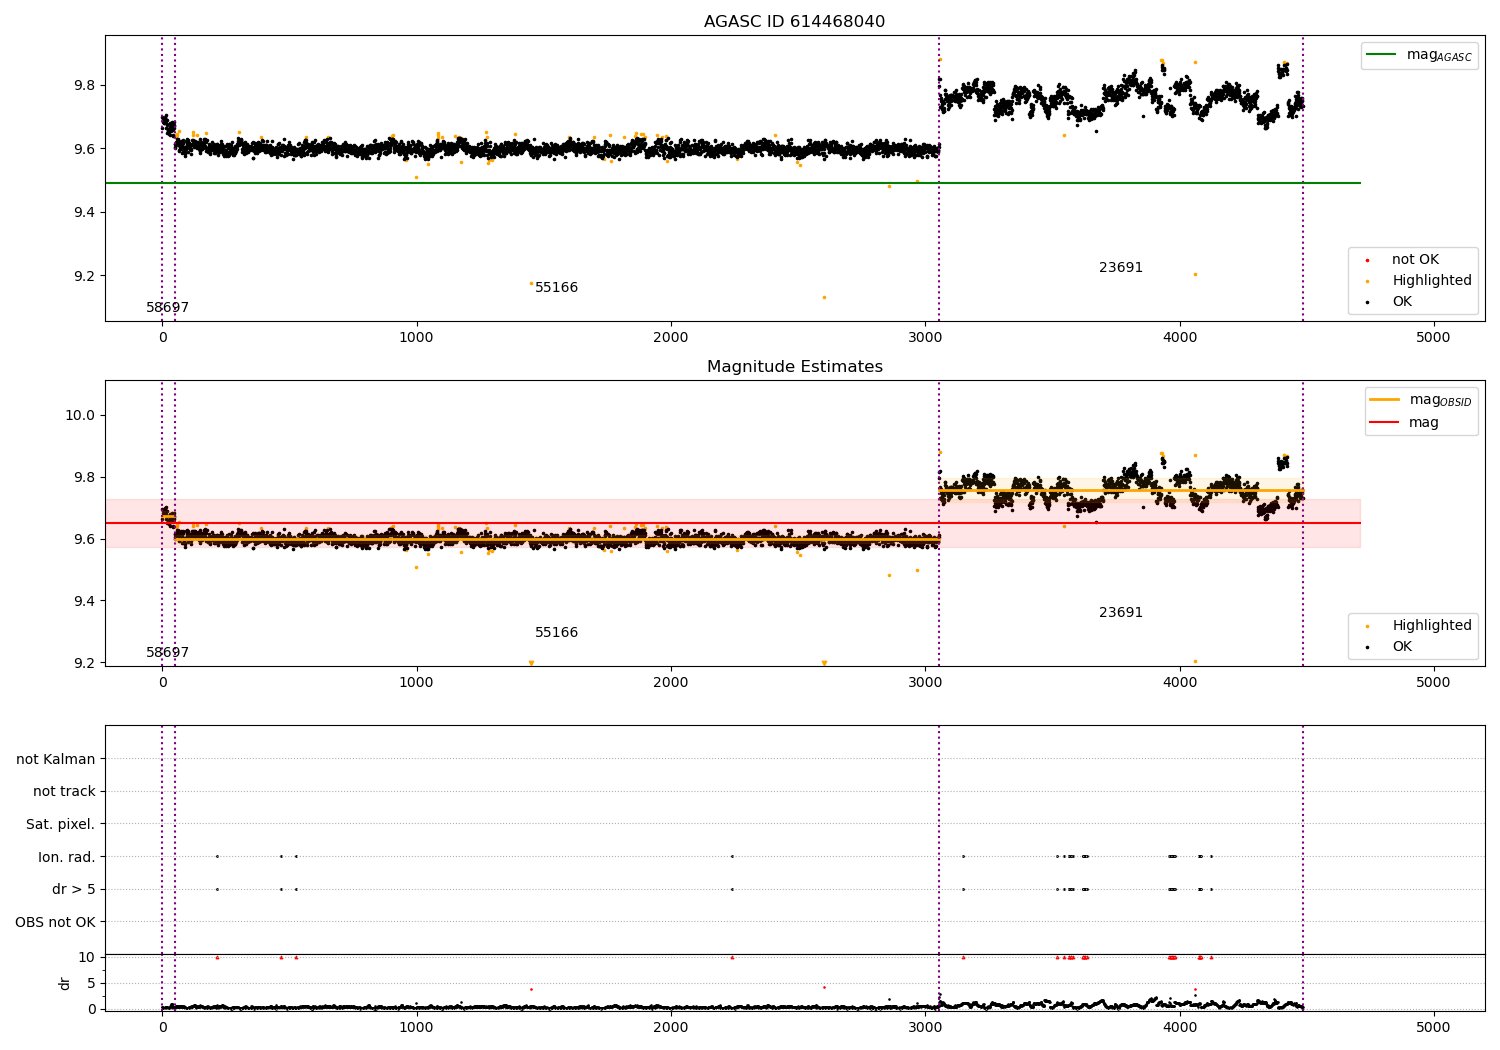1500x1050 pixels.
Task: Click annotation "58697" in the top plot
Action: tap(167, 308)
